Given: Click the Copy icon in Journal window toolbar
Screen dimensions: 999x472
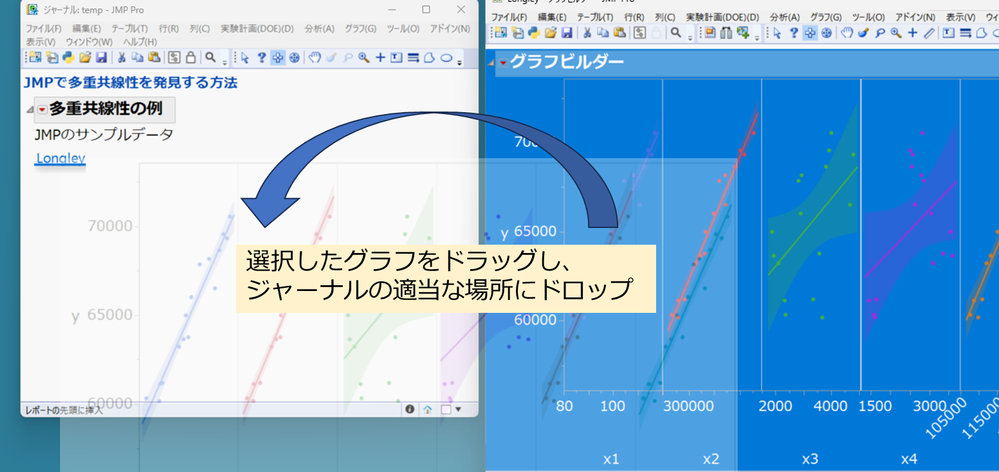Looking at the screenshot, I should tap(138, 57).
